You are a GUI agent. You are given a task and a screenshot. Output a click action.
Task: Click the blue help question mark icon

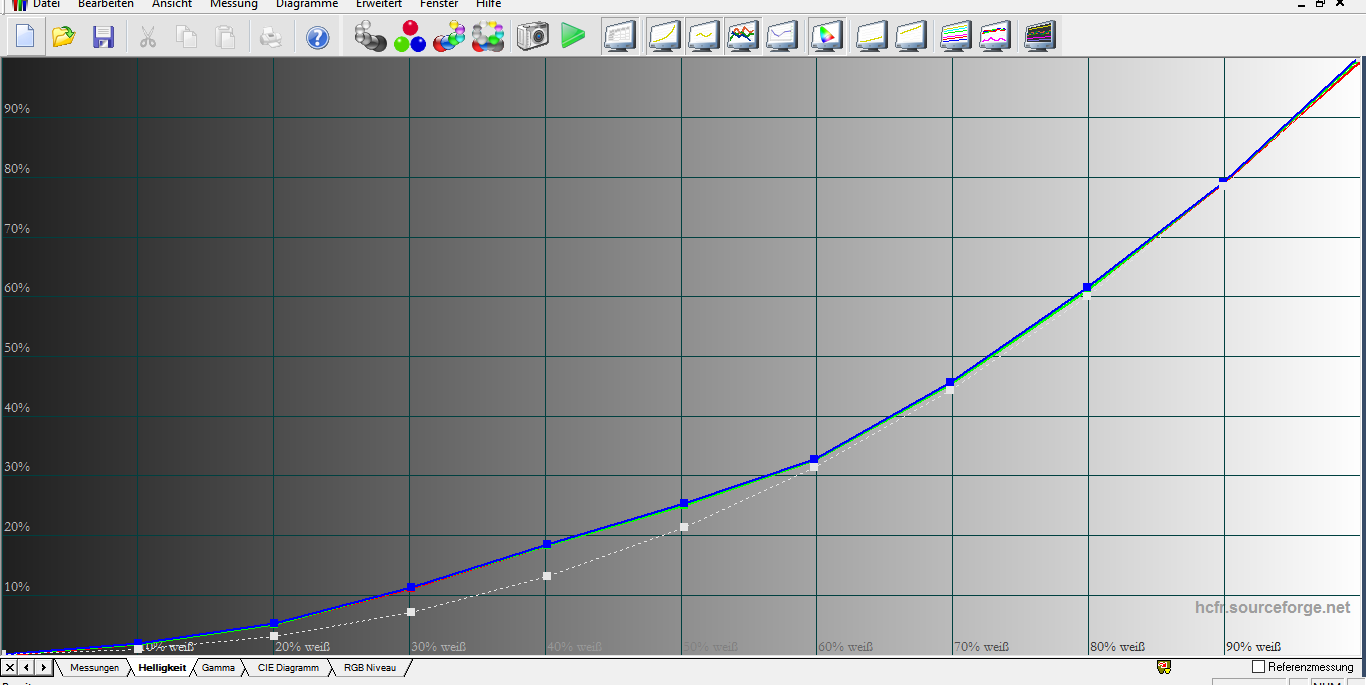[317, 38]
